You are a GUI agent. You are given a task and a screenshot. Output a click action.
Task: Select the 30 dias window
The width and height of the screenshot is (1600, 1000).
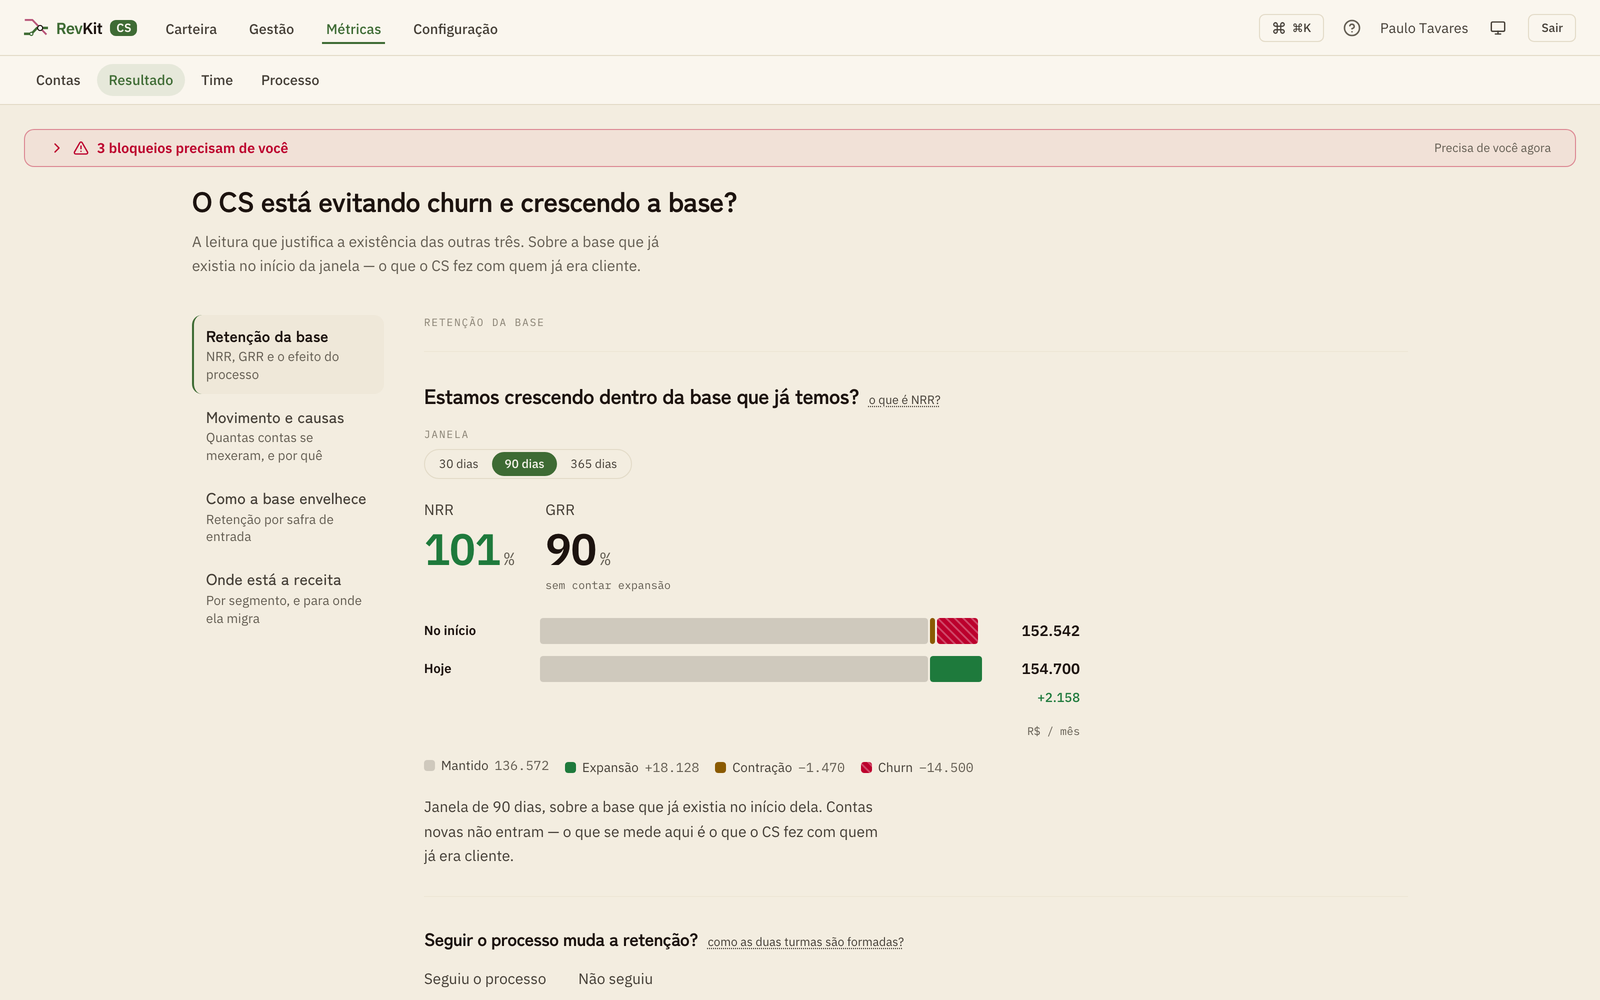(x=458, y=464)
